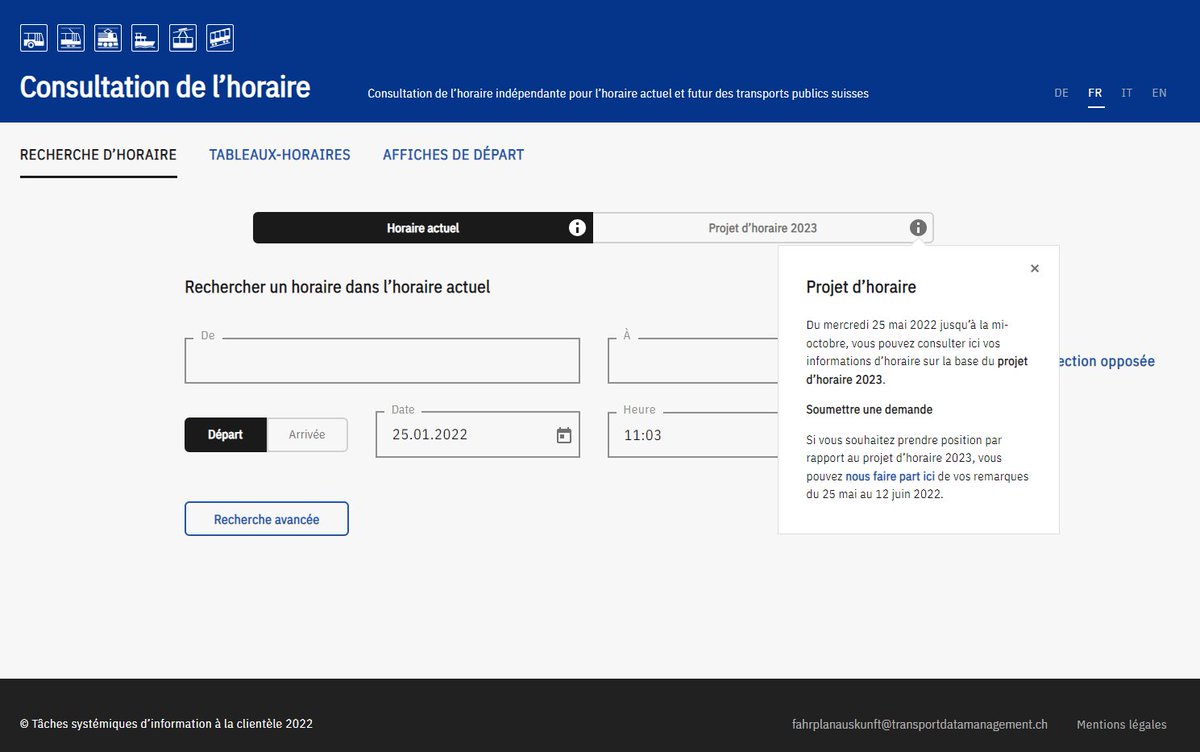The image size is (1200, 752).
Task: Choose the Arrivée option
Action: coord(307,435)
